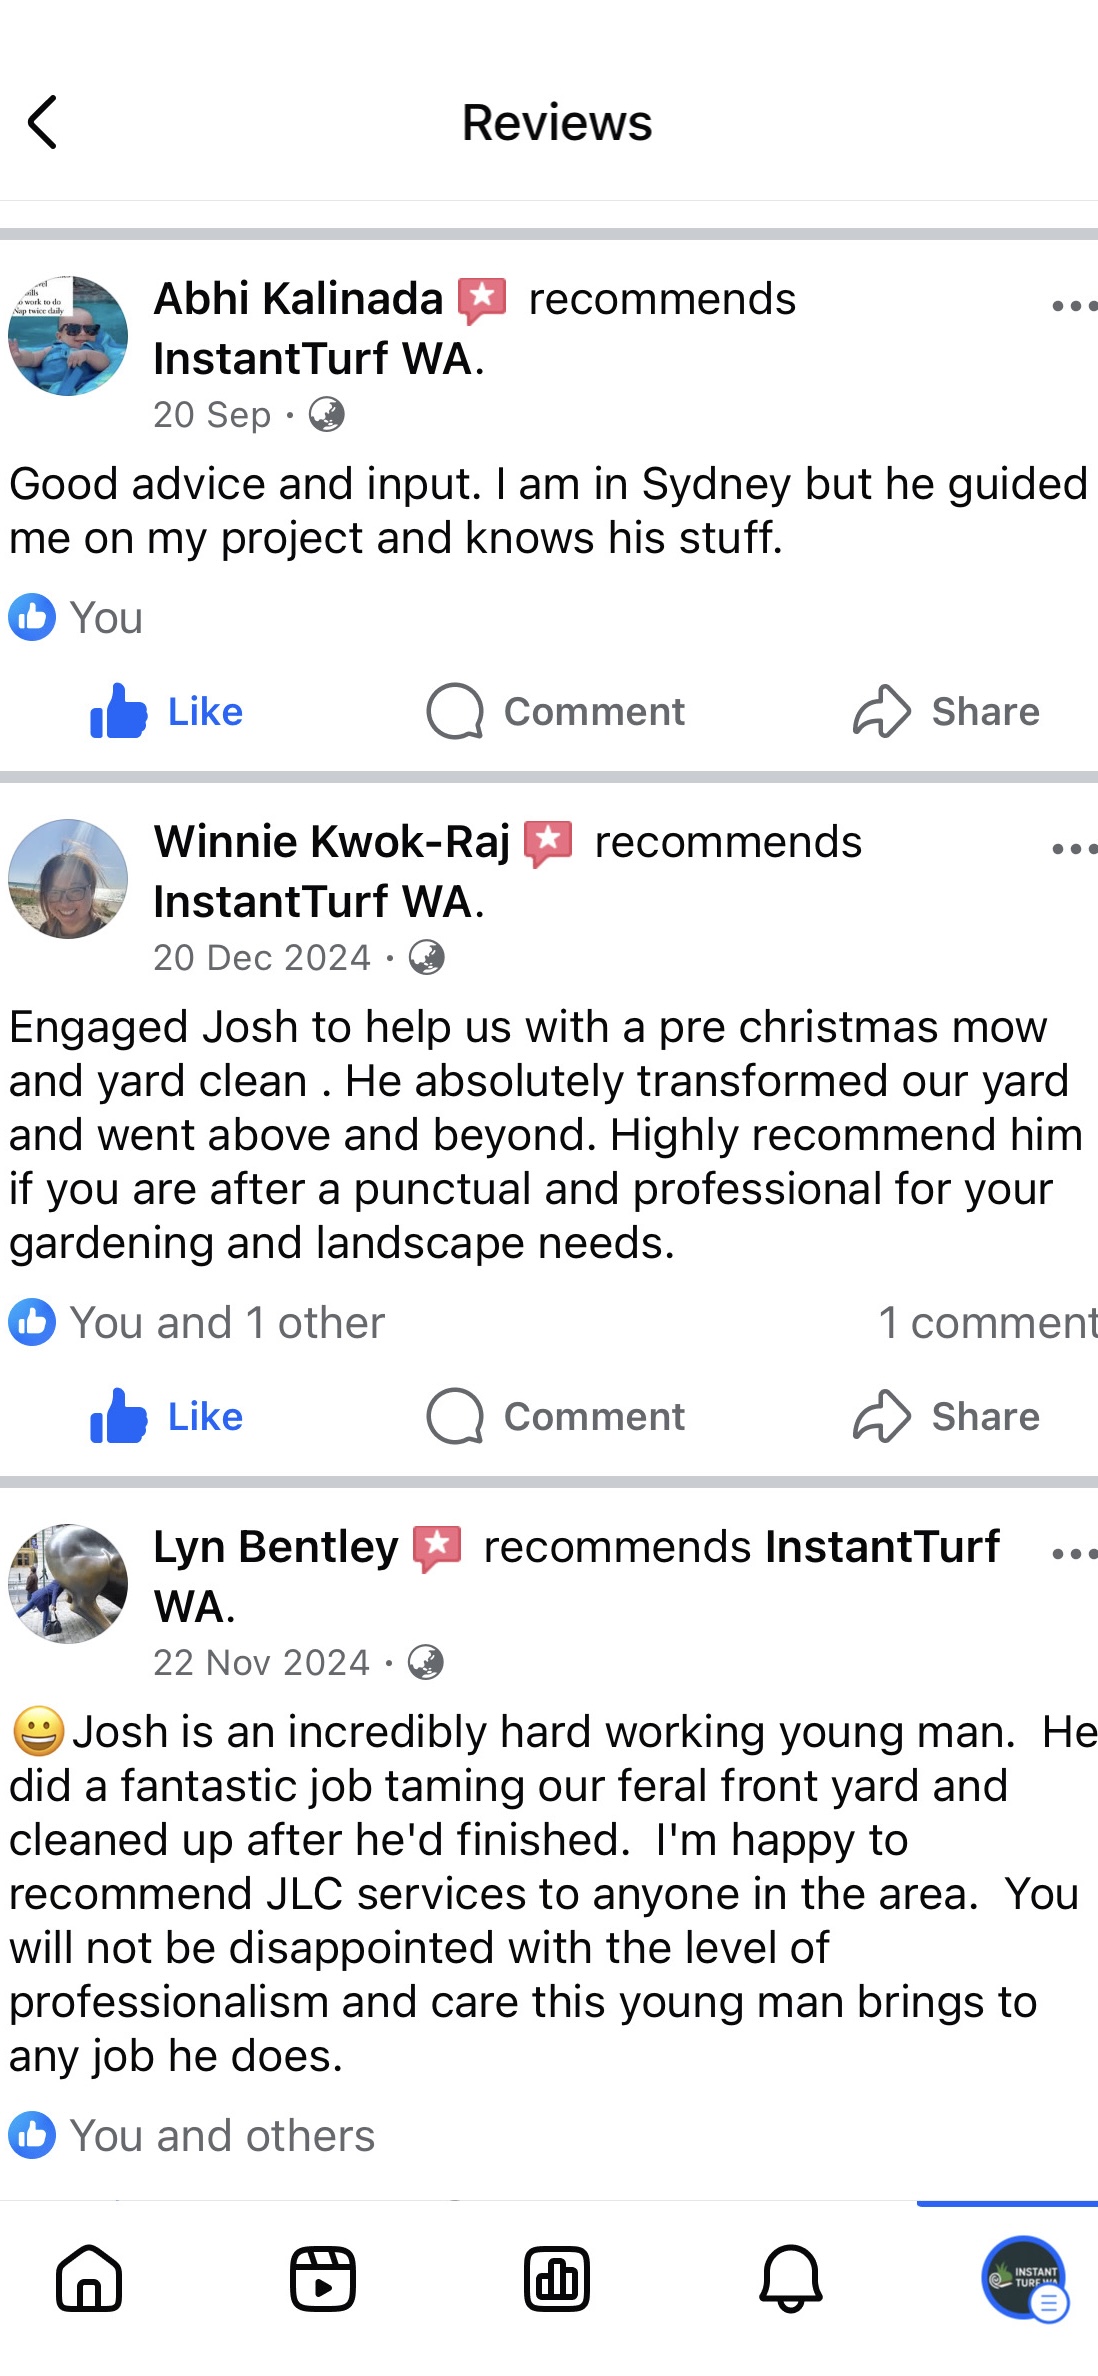Viewport: 1098px width, 2376px height.
Task: Open the Insights chart icon in bottom bar
Action: click(x=557, y=2279)
